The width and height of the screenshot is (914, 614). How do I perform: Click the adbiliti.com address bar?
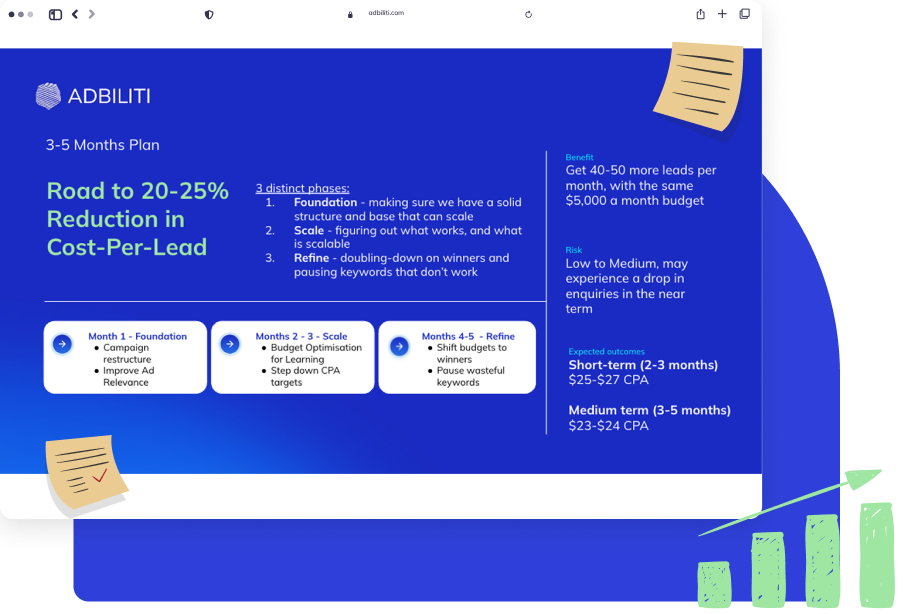click(386, 13)
